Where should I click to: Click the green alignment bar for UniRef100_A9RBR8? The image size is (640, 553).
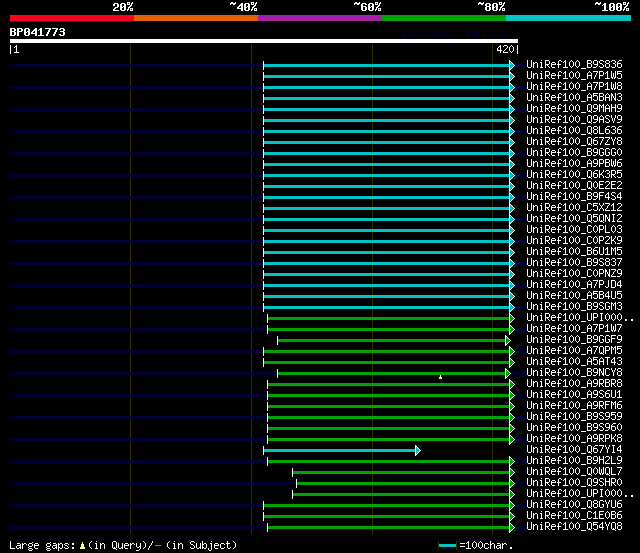[x=389, y=384]
